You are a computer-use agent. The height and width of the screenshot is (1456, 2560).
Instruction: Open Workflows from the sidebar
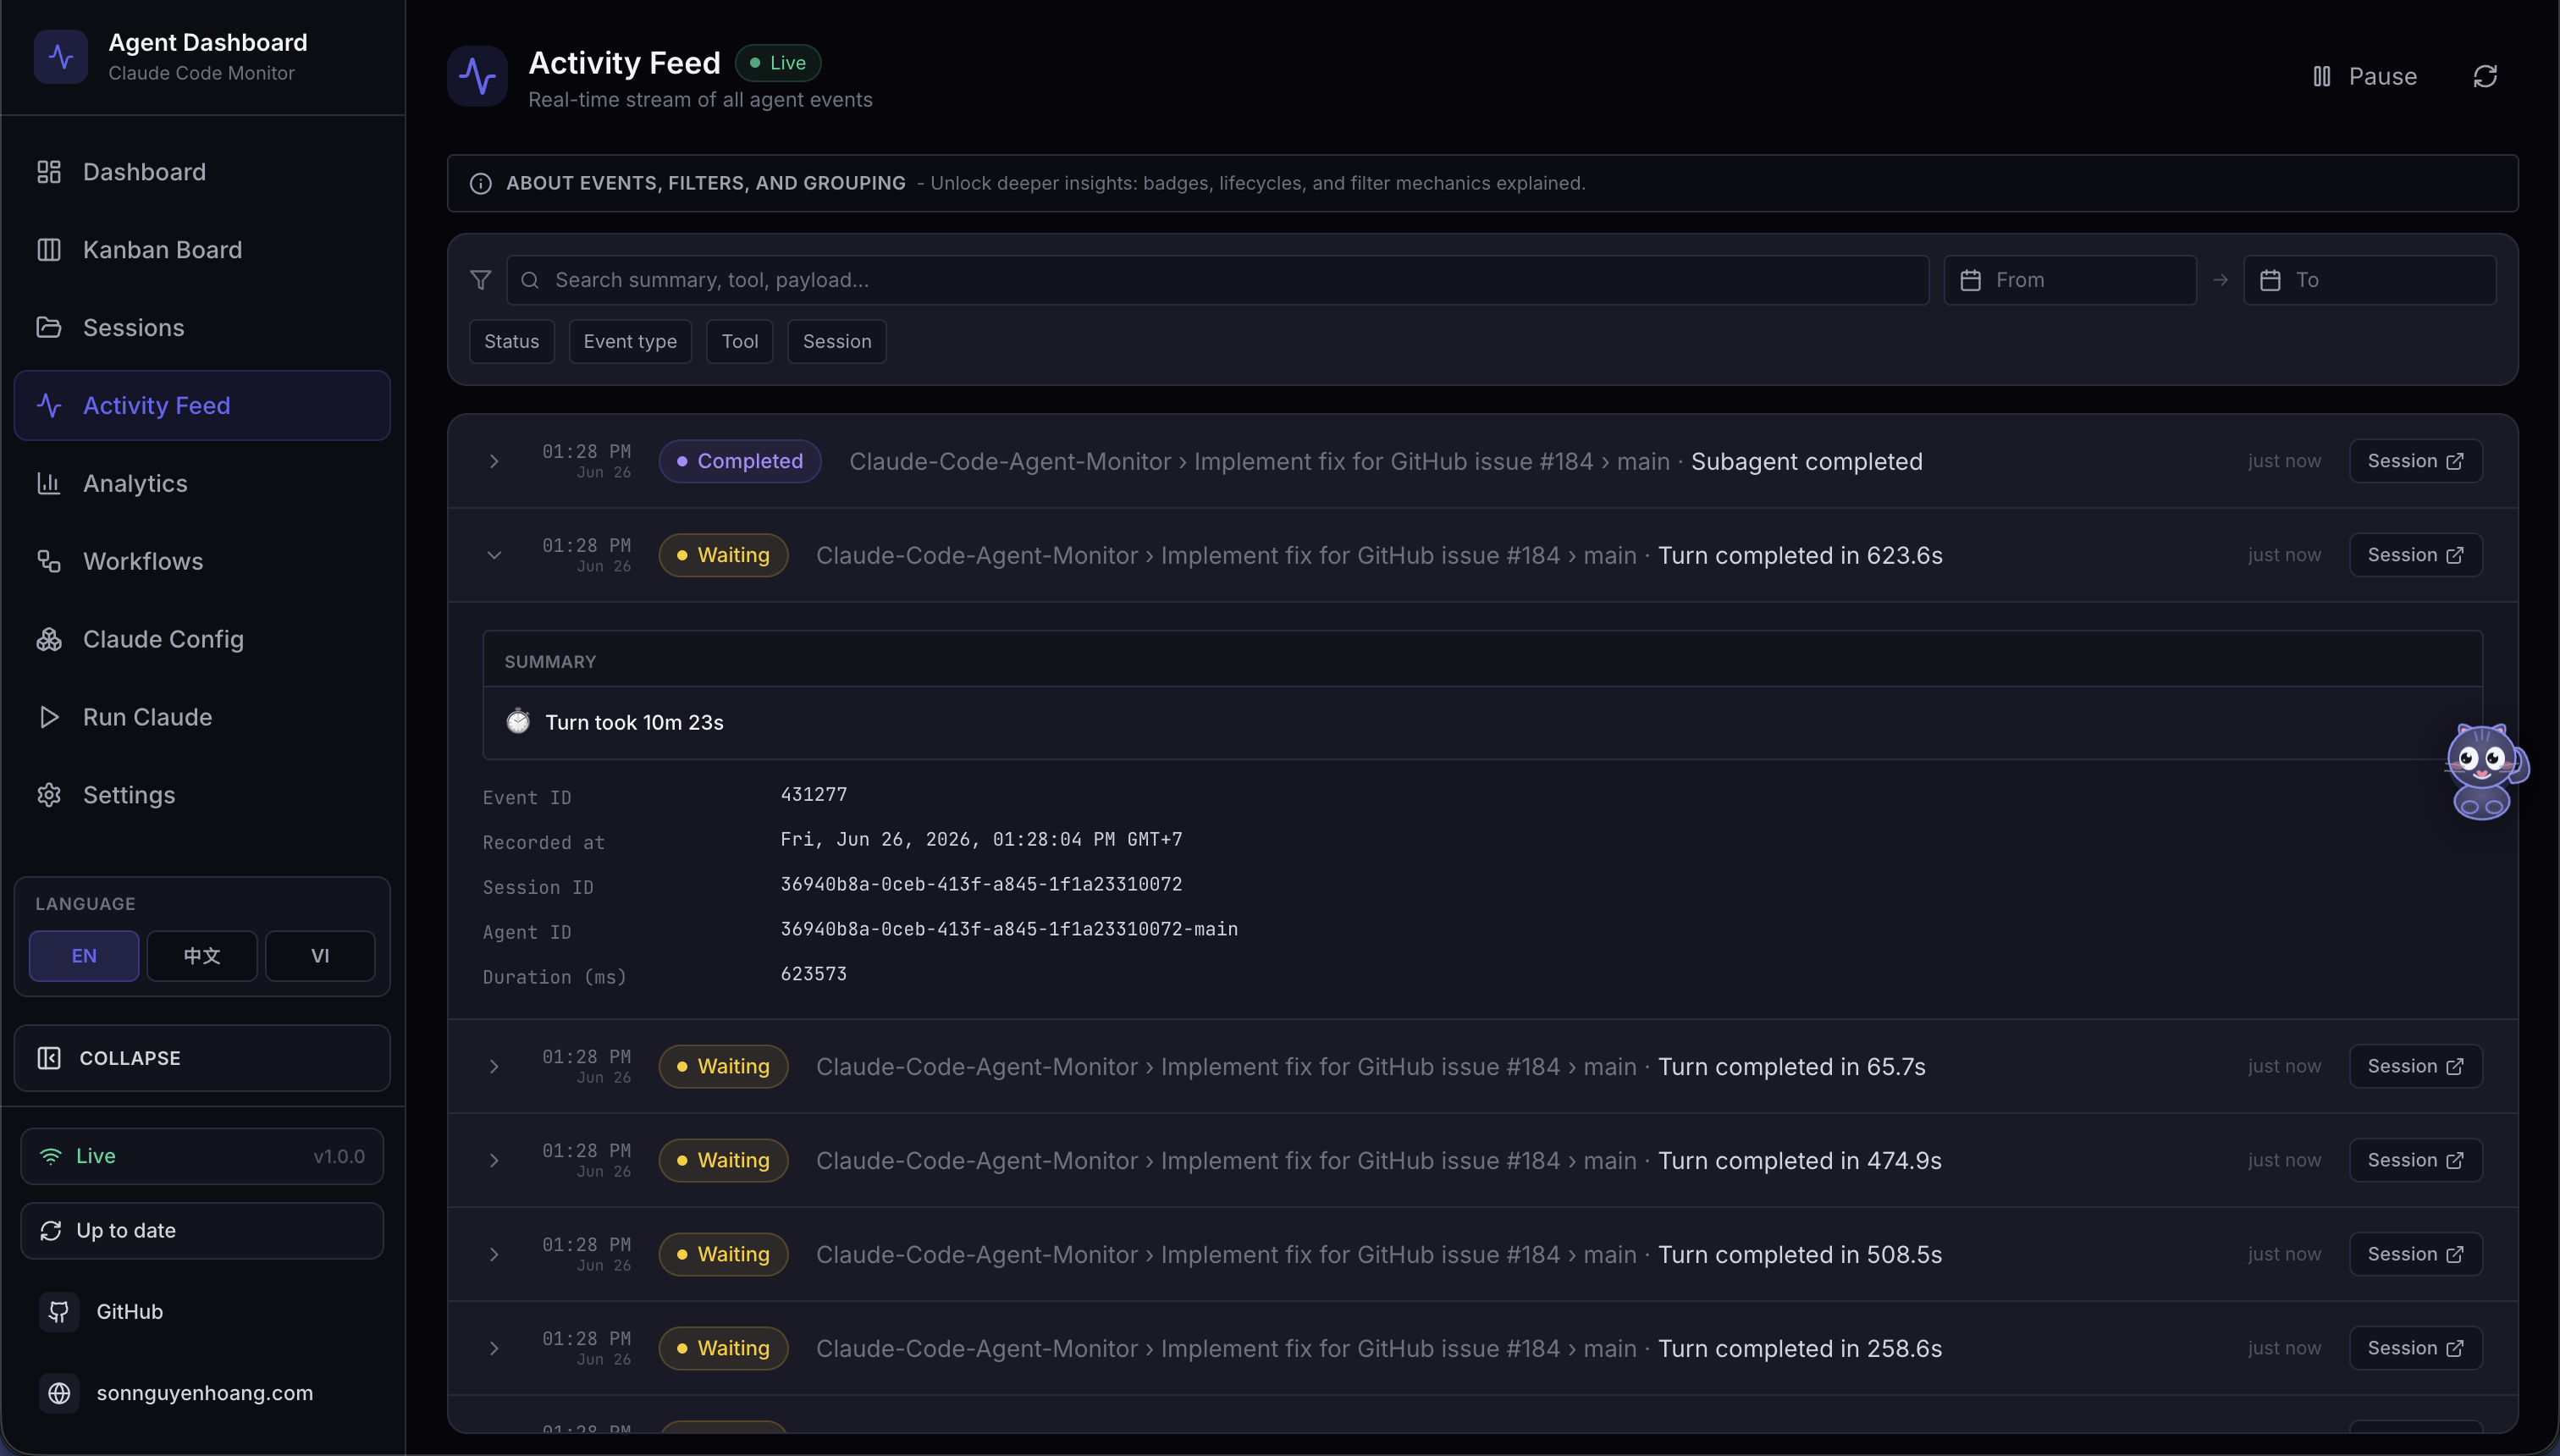point(202,561)
